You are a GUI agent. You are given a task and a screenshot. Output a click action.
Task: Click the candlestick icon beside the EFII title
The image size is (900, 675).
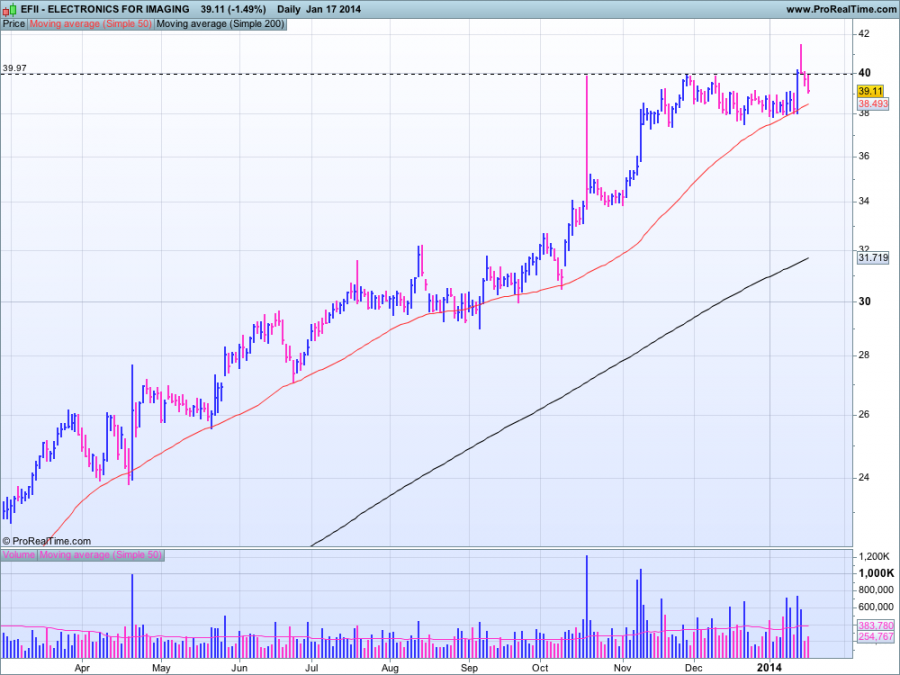[9, 10]
